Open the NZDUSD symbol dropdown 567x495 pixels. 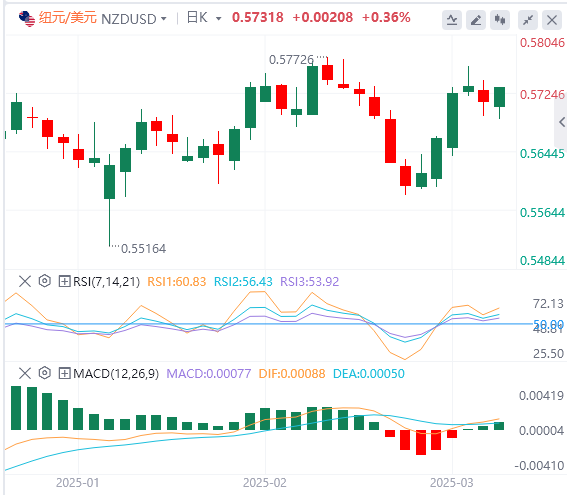pos(134,18)
